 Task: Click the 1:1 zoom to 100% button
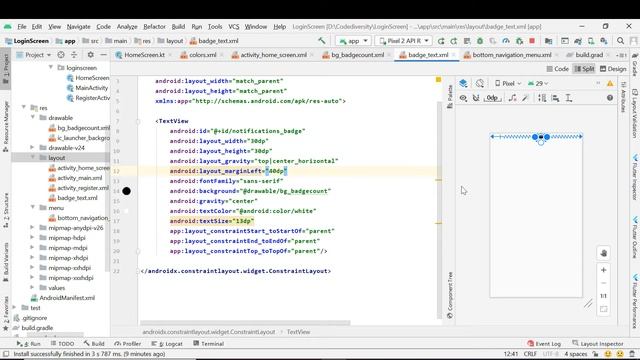[x=604, y=296]
